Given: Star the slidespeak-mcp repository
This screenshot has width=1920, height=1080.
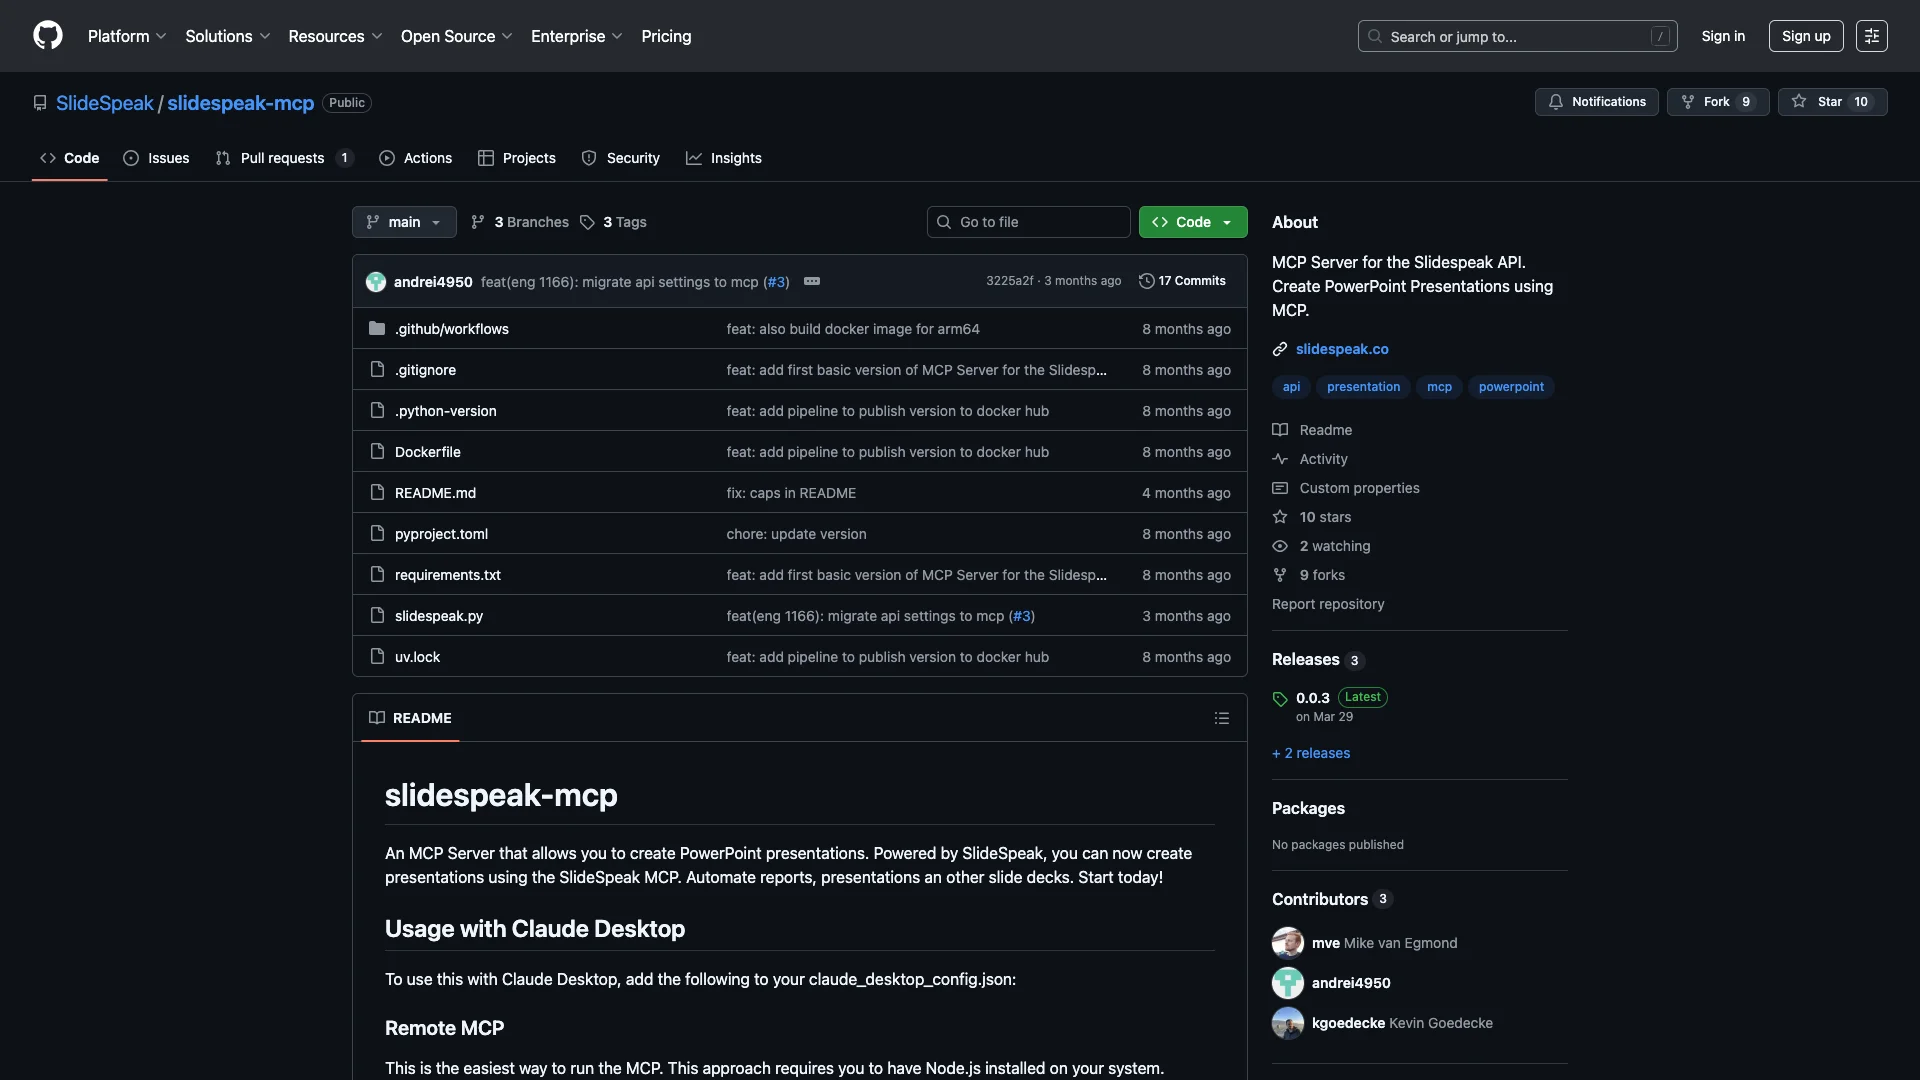Looking at the screenshot, I should tap(1831, 102).
